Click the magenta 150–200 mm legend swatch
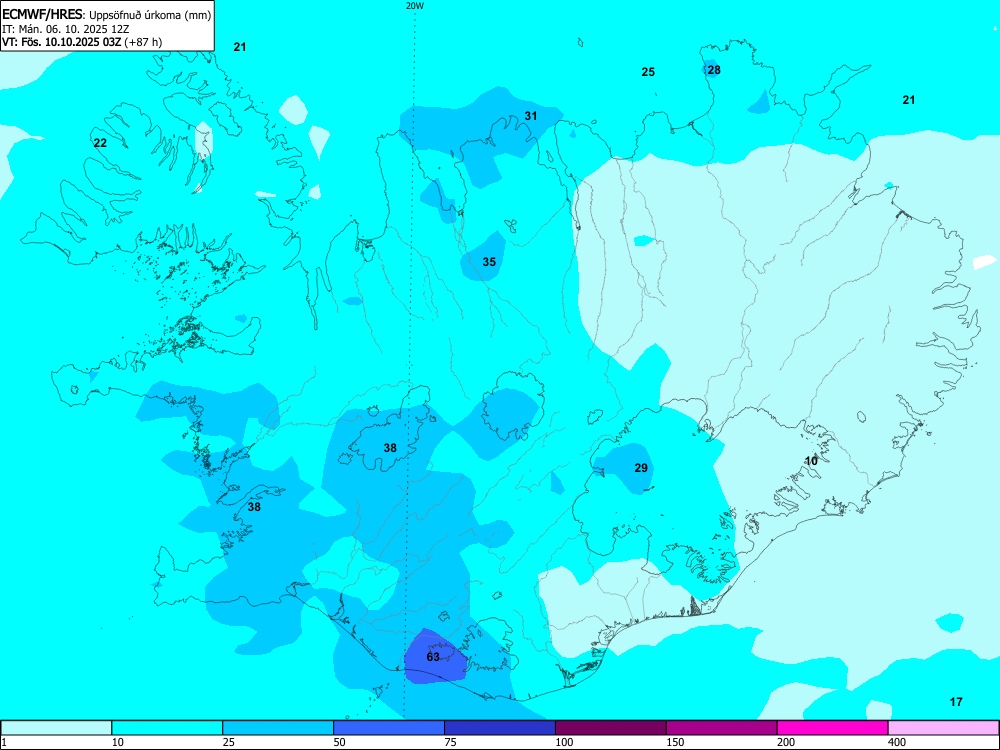Screen dimensions: 1000x750 722,728
